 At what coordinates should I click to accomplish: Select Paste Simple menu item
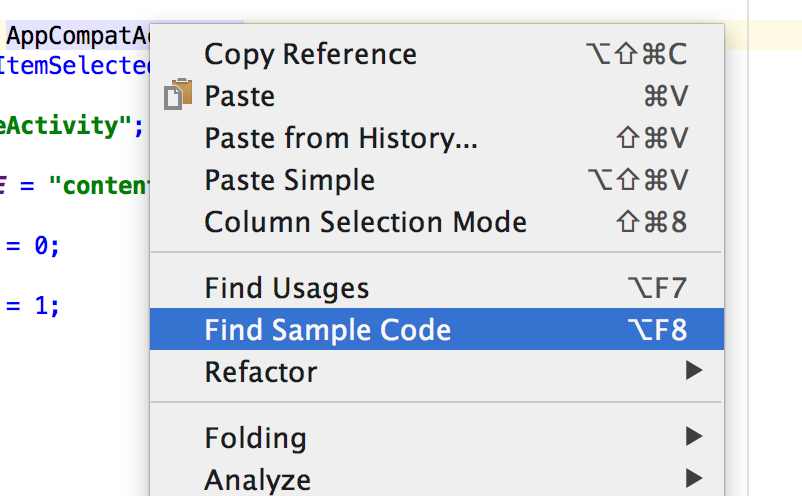[x=437, y=179]
